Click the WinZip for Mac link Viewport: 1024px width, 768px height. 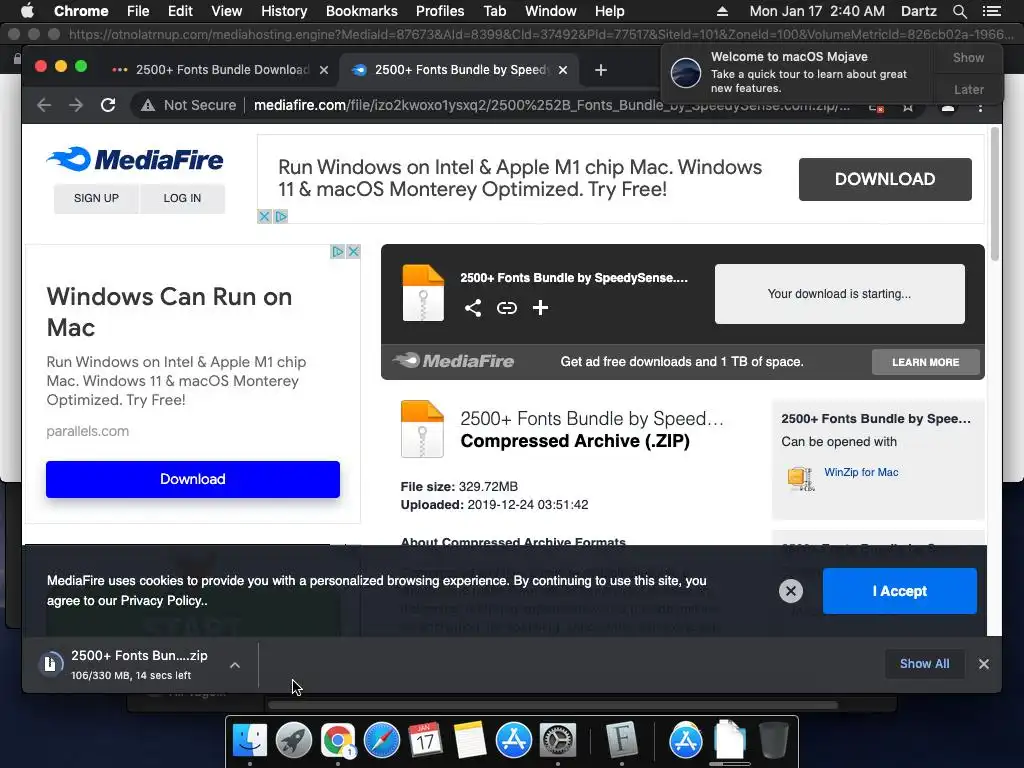pyautogui.click(x=861, y=472)
